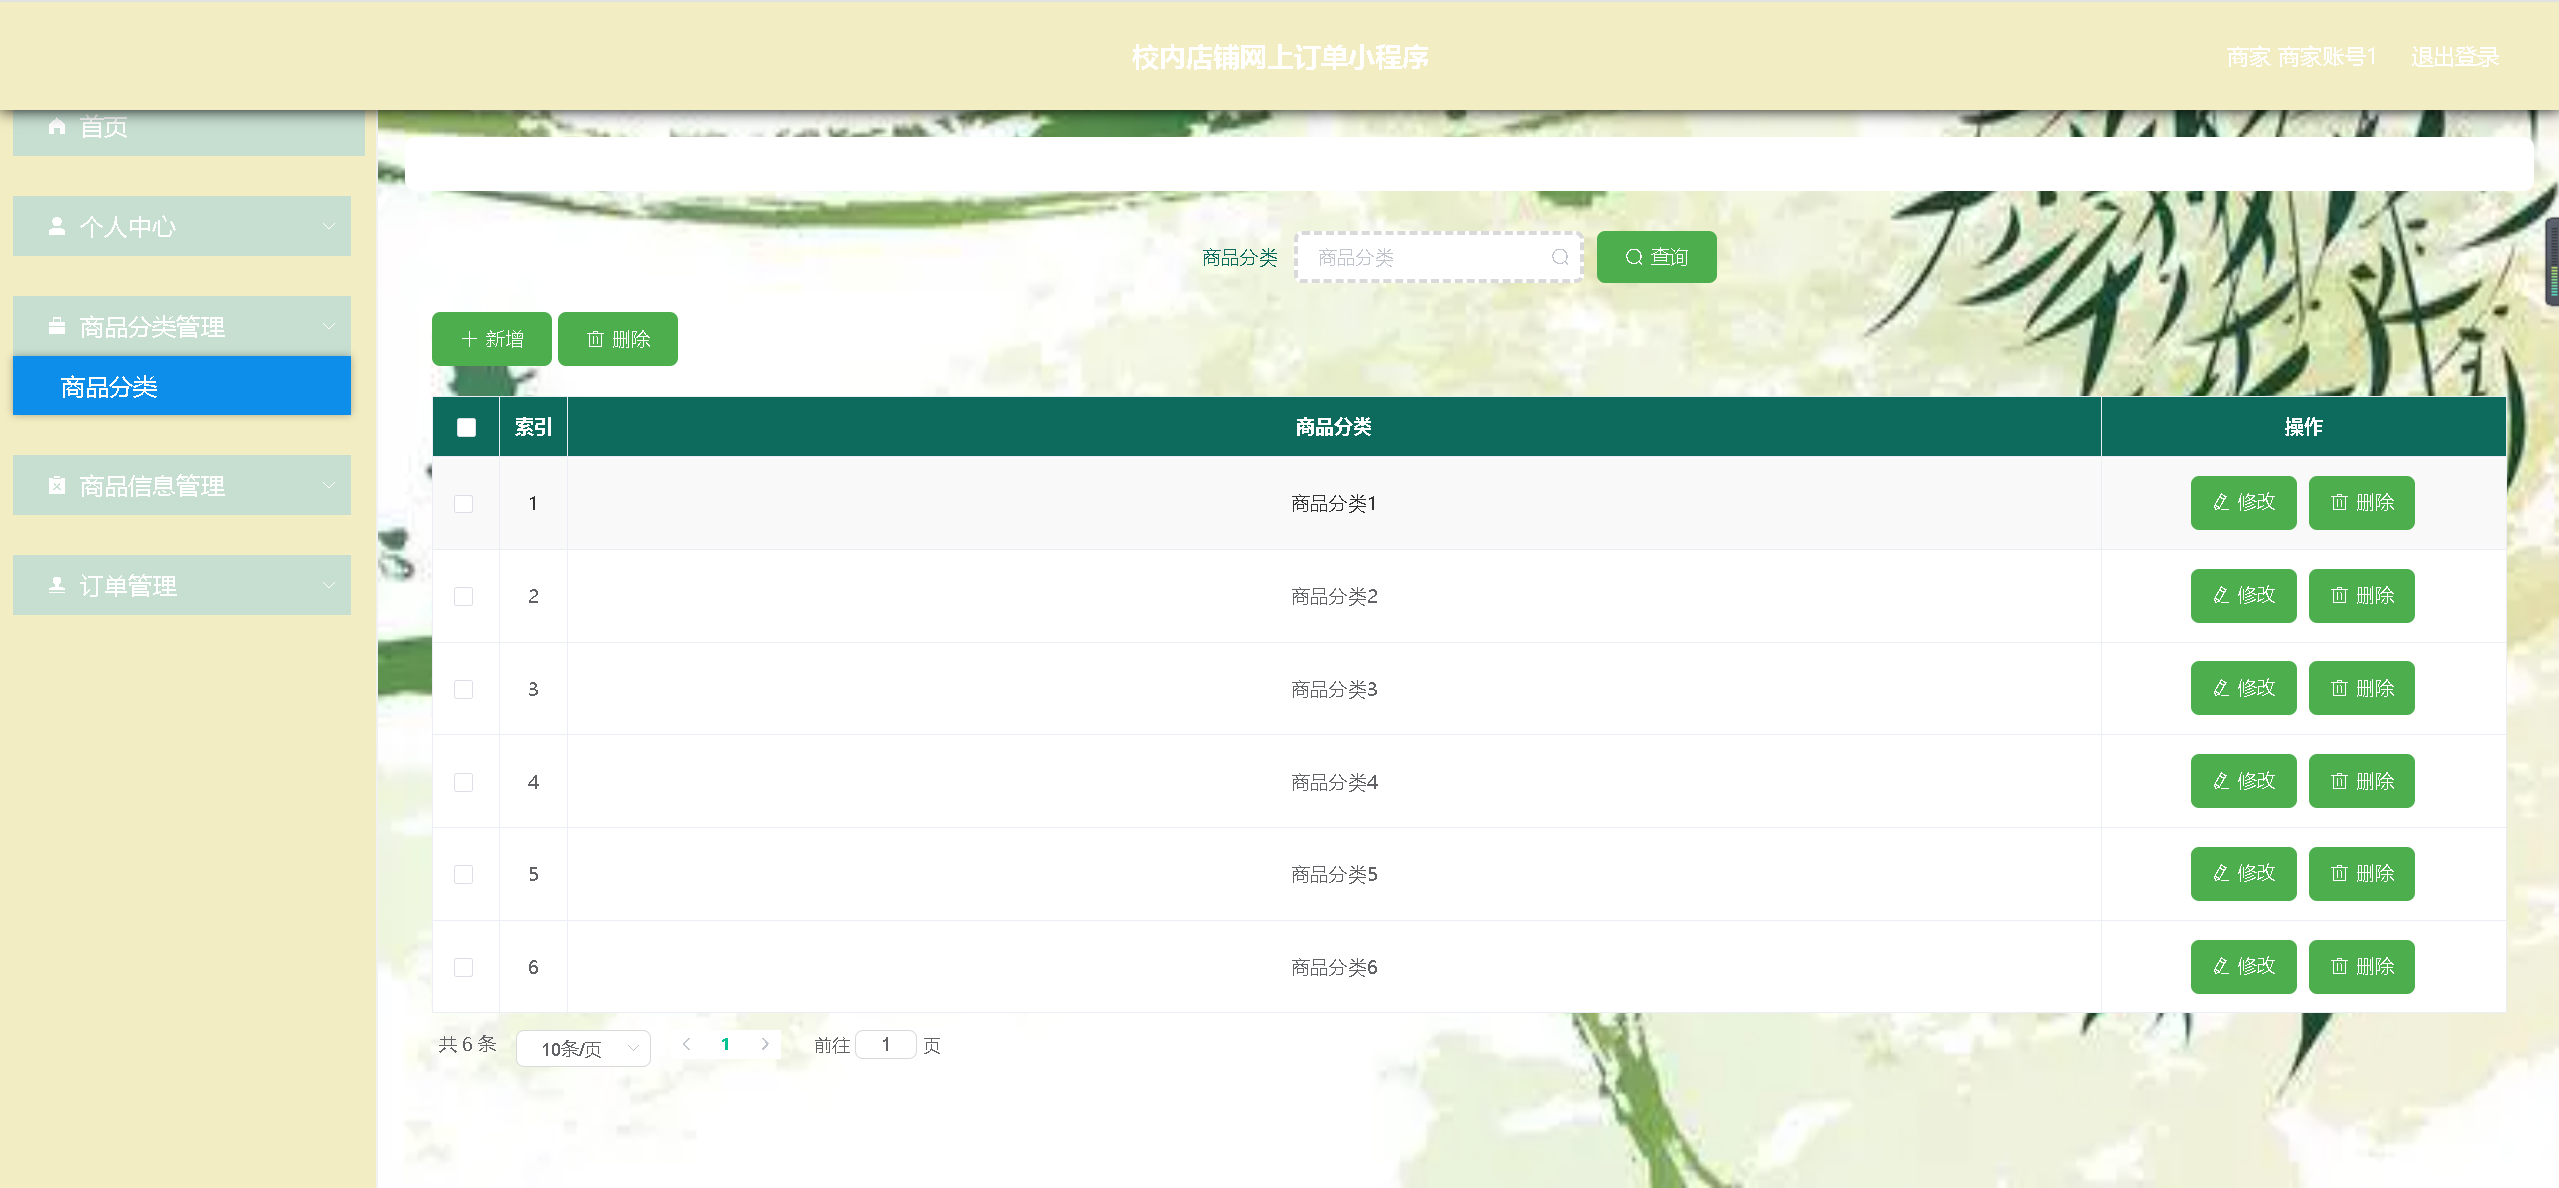This screenshot has width=2559, height=1188.
Task: Click the briefcase icon beside 商品分类管理
Action: point(57,326)
